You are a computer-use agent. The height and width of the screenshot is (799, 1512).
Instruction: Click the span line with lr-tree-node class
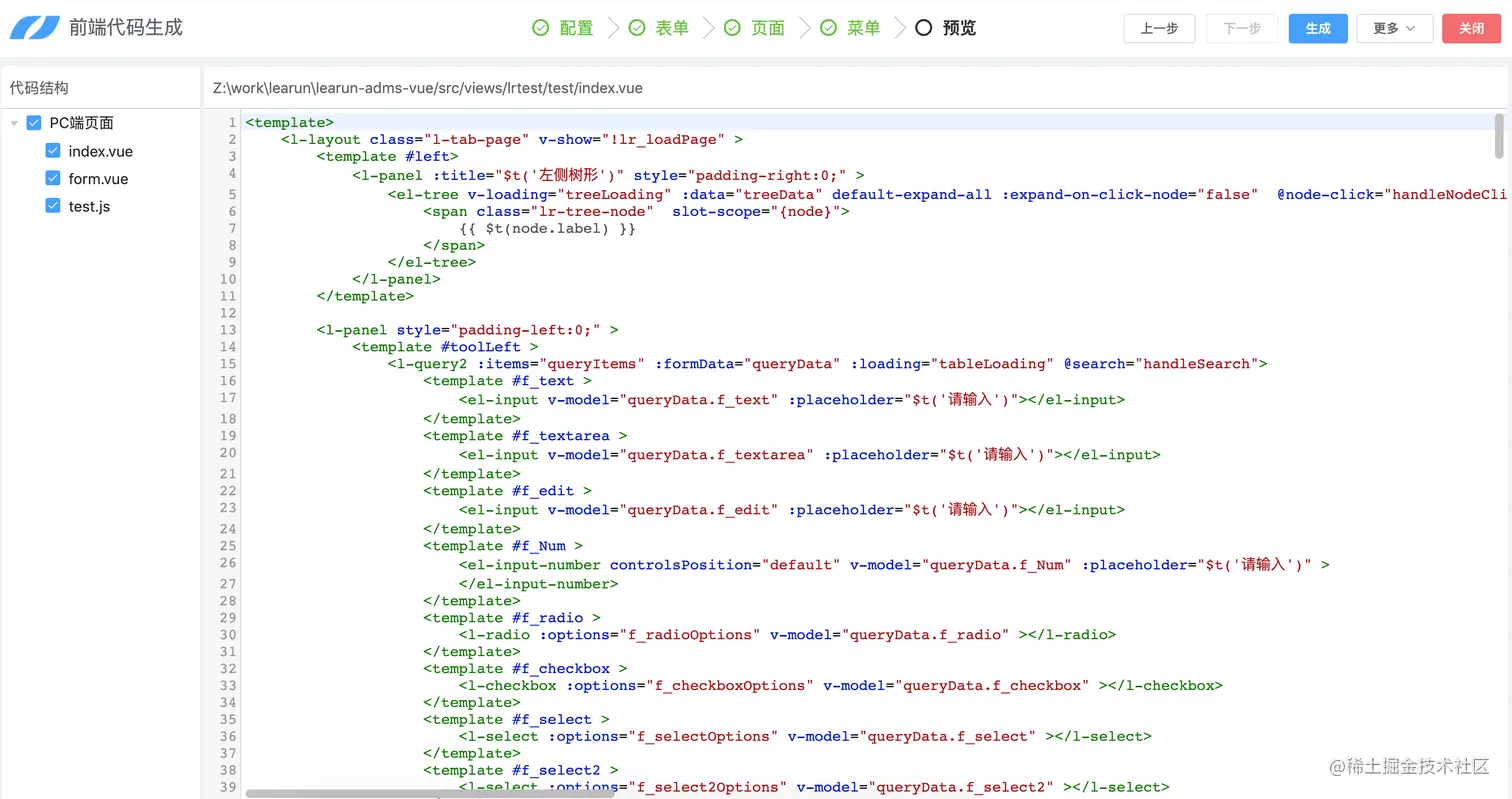coord(637,211)
